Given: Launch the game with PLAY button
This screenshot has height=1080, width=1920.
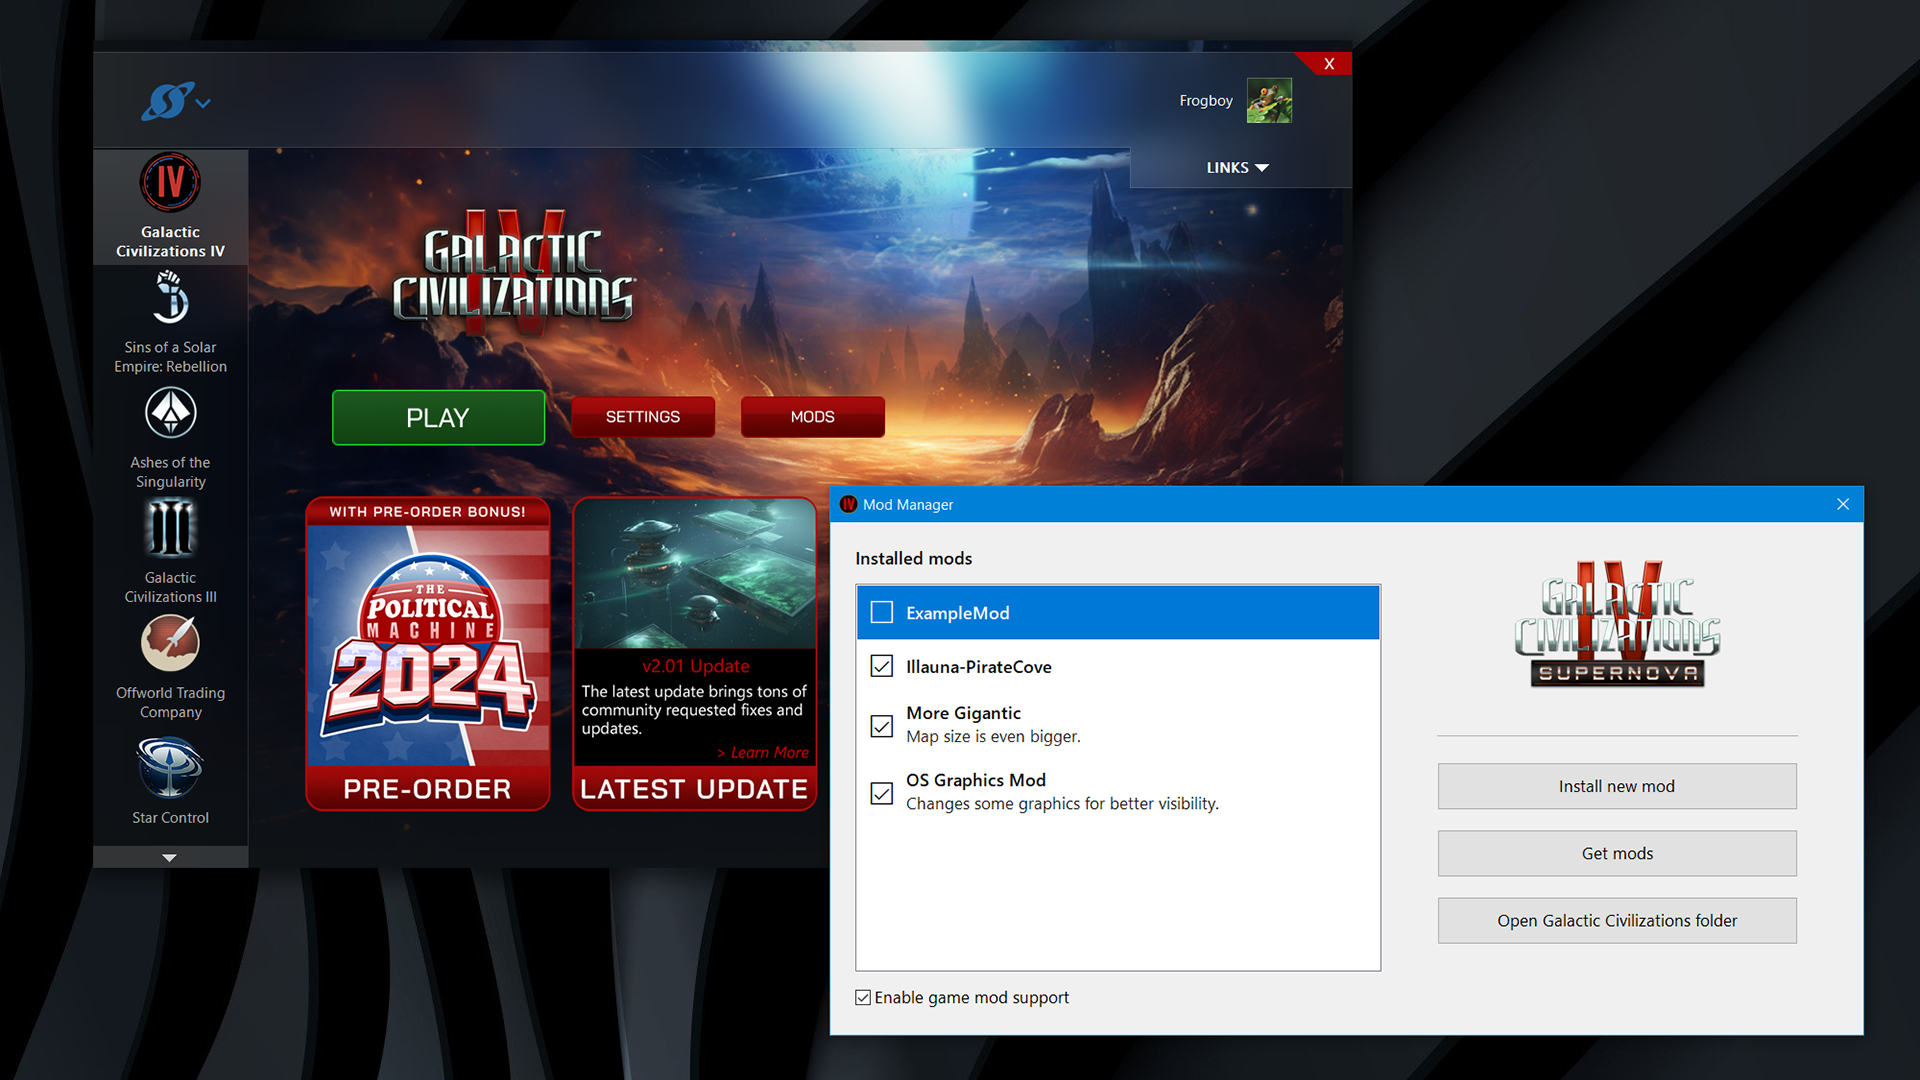Looking at the screenshot, I should [438, 418].
